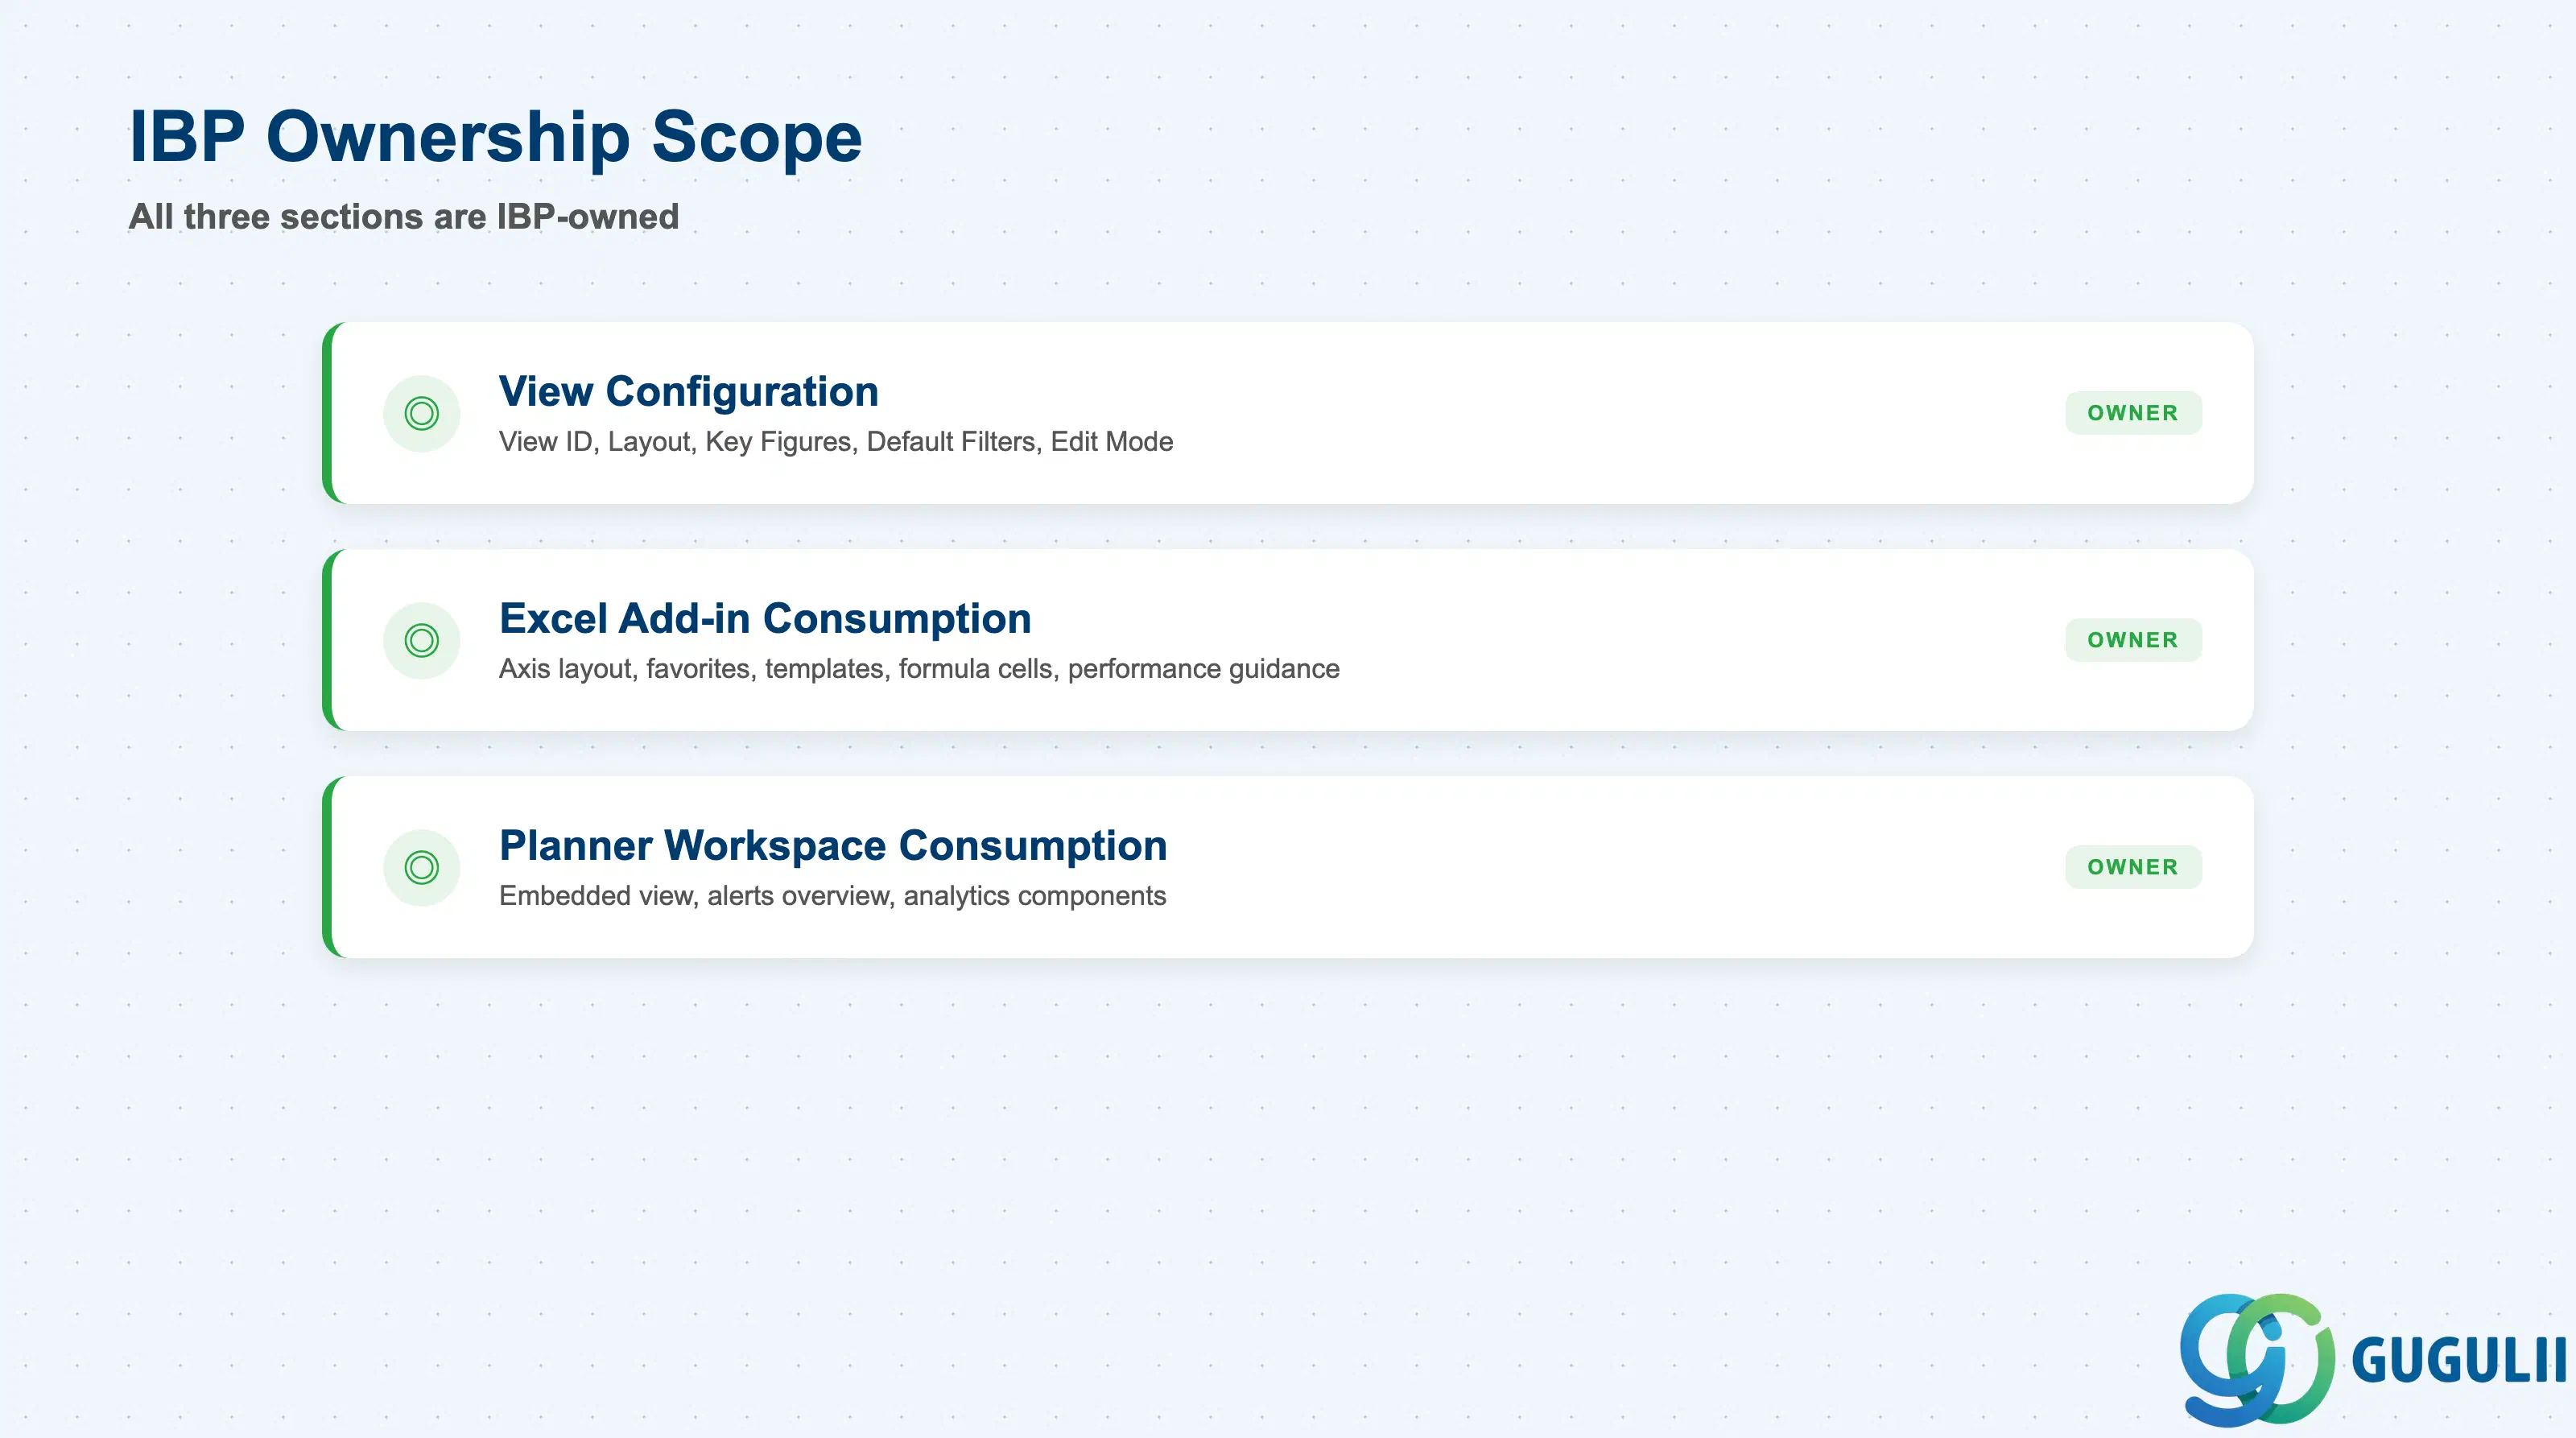This screenshot has width=2576, height=1438.
Task: Click 'All three sections are IBP-owned' subtitle
Action: point(404,217)
